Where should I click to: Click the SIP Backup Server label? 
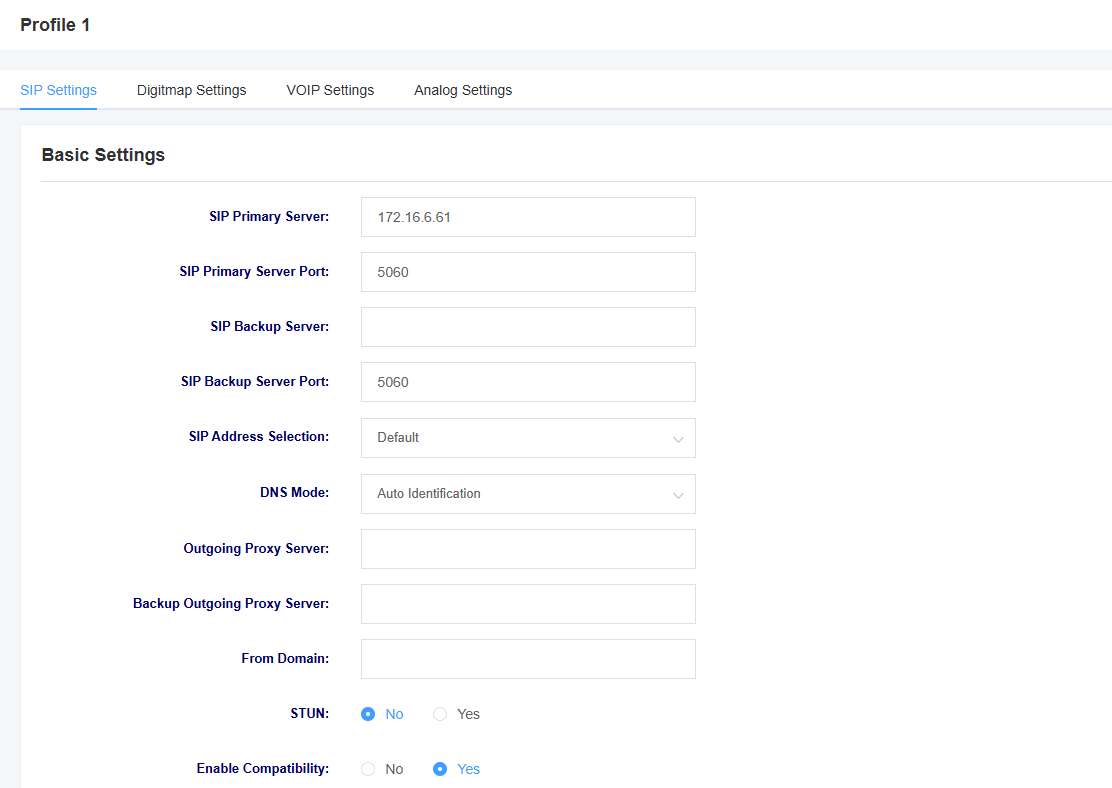[x=269, y=326]
